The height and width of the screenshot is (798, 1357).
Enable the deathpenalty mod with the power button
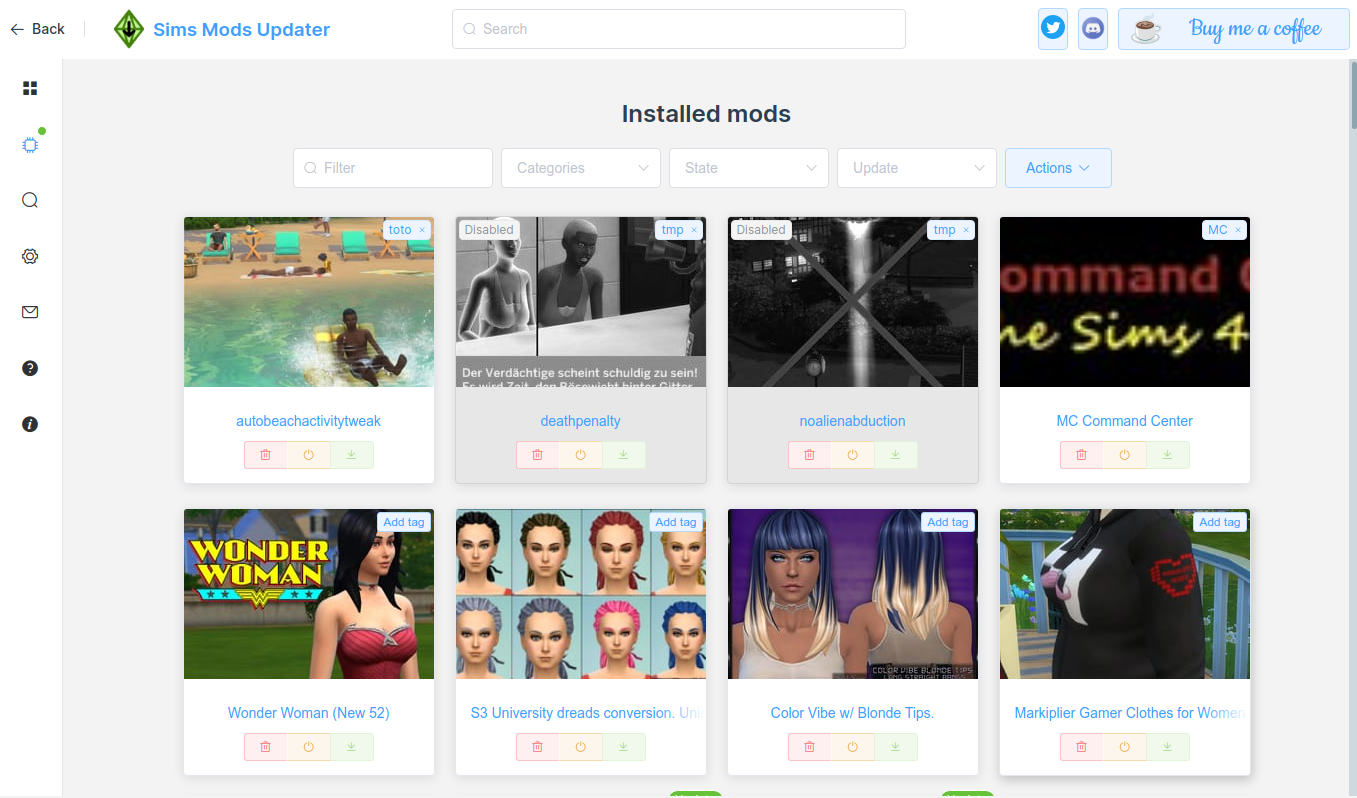pos(581,455)
